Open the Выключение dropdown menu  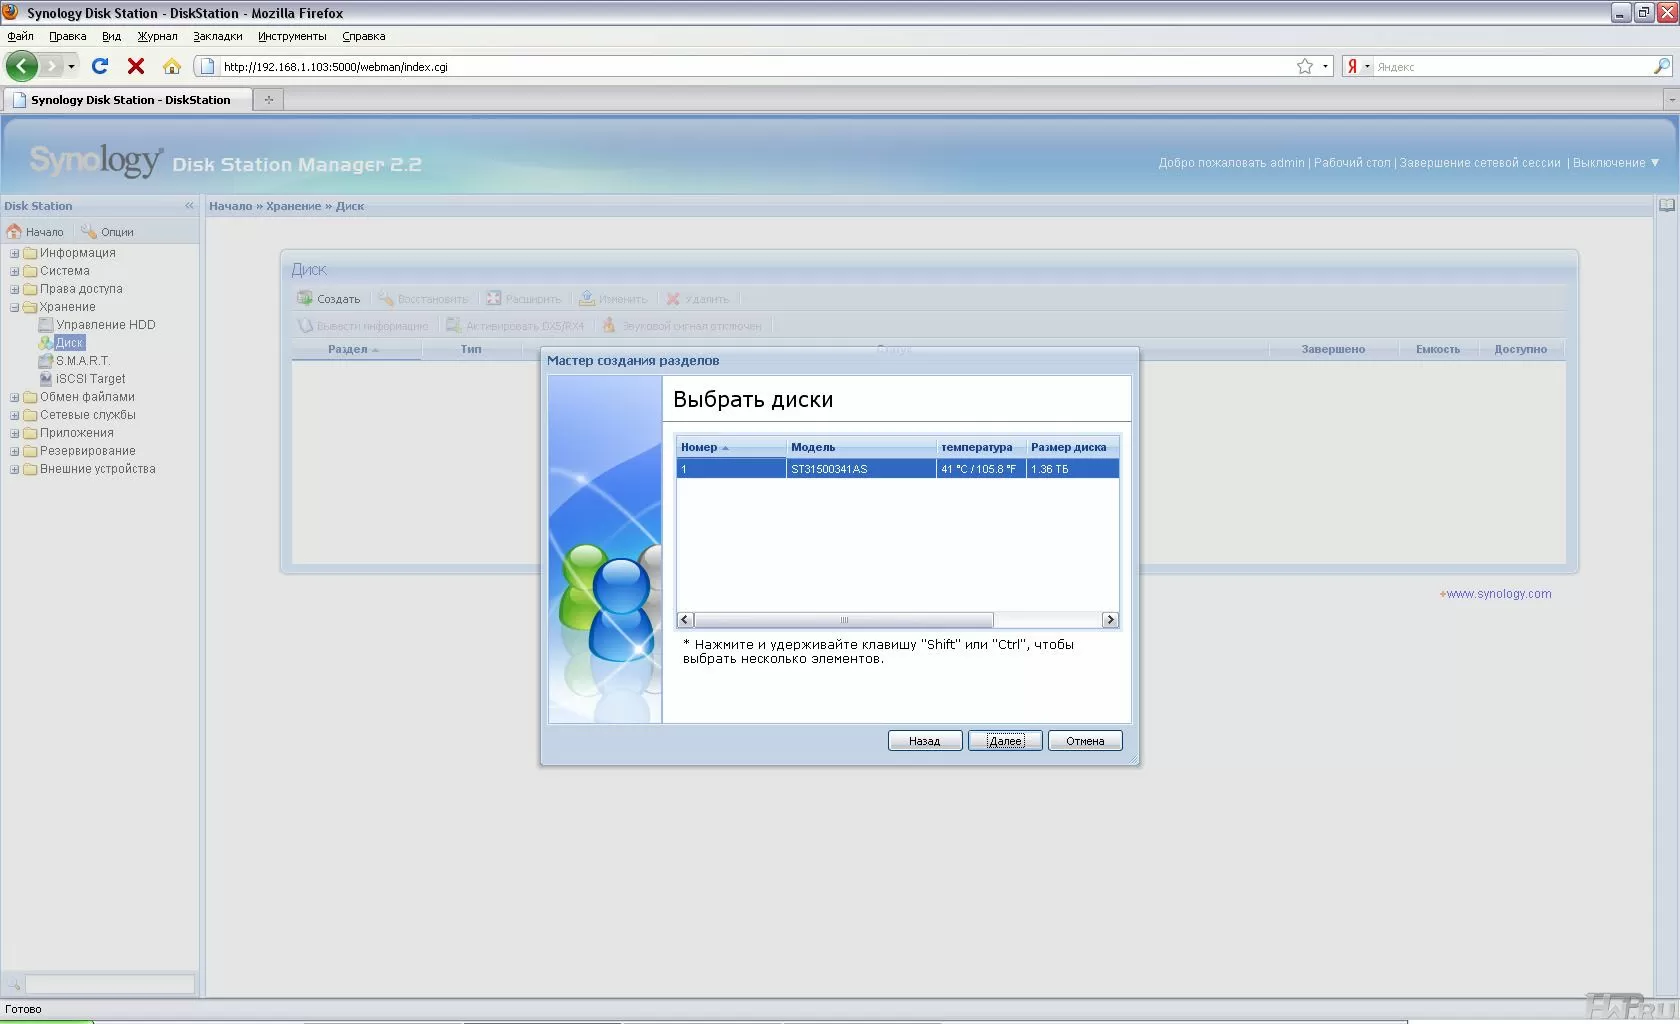click(1615, 163)
